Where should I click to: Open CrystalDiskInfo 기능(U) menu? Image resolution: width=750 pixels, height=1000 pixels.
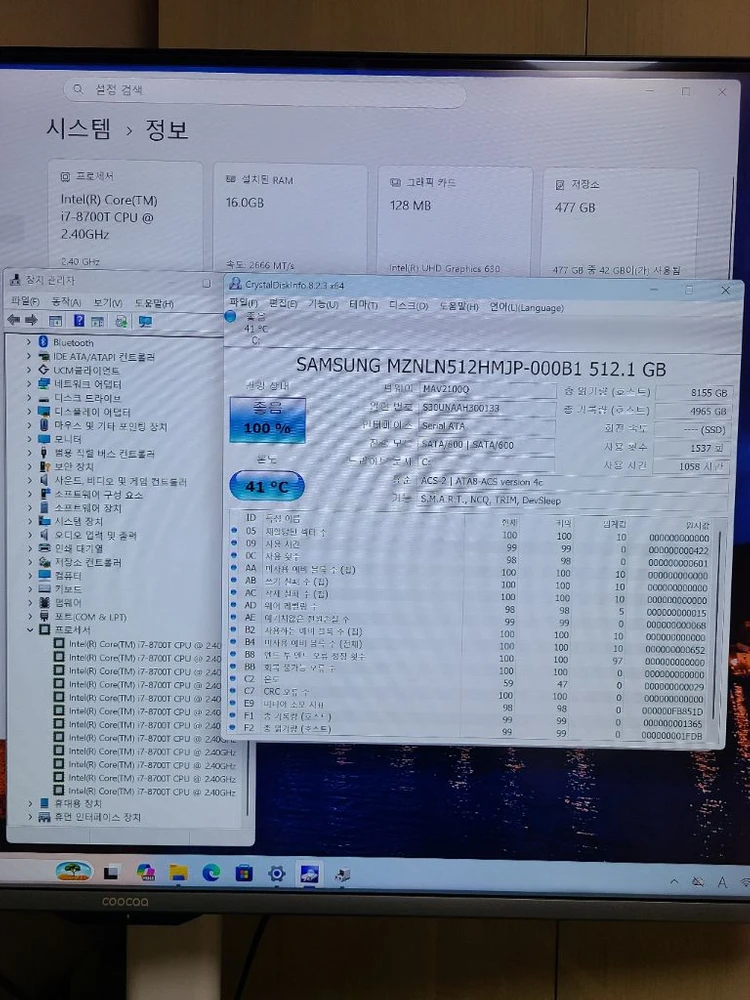(x=323, y=304)
